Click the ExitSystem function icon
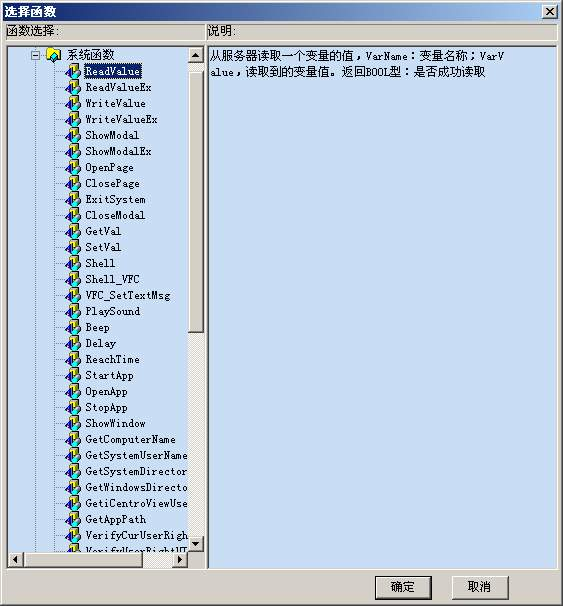 coord(73,199)
